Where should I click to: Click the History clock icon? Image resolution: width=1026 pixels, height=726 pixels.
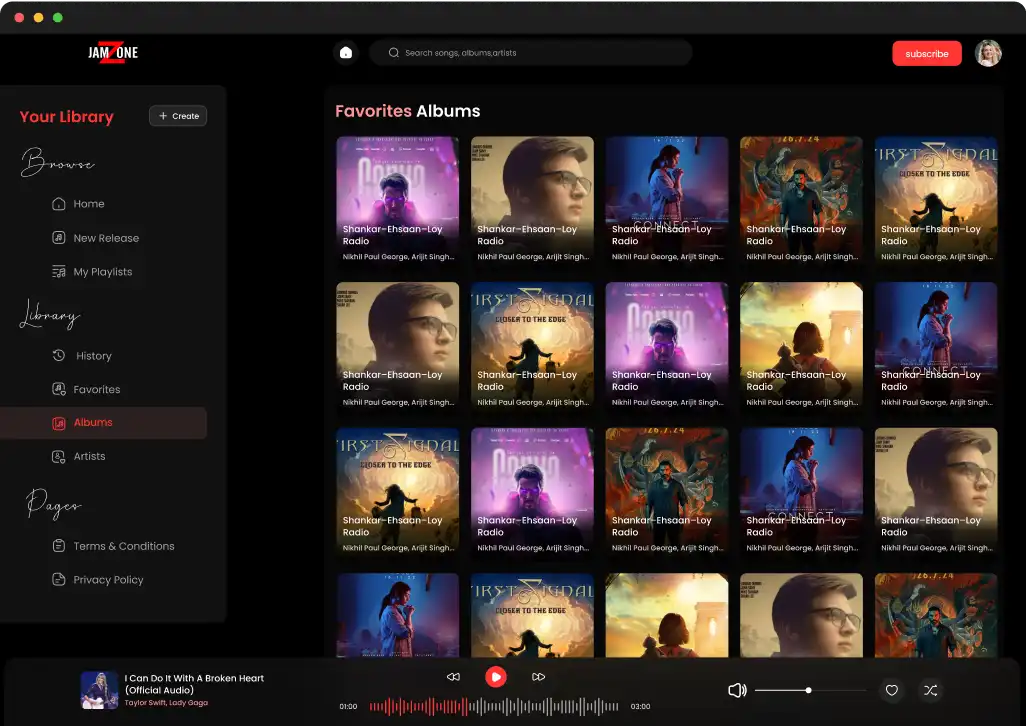click(59, 356)
